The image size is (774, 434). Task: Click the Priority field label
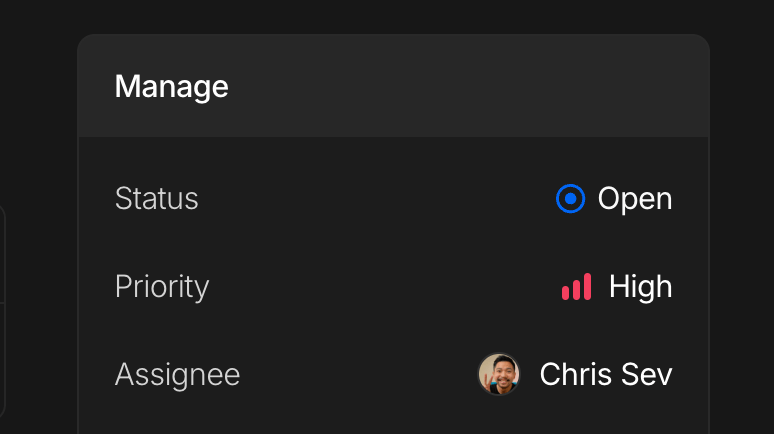[162, 287]
